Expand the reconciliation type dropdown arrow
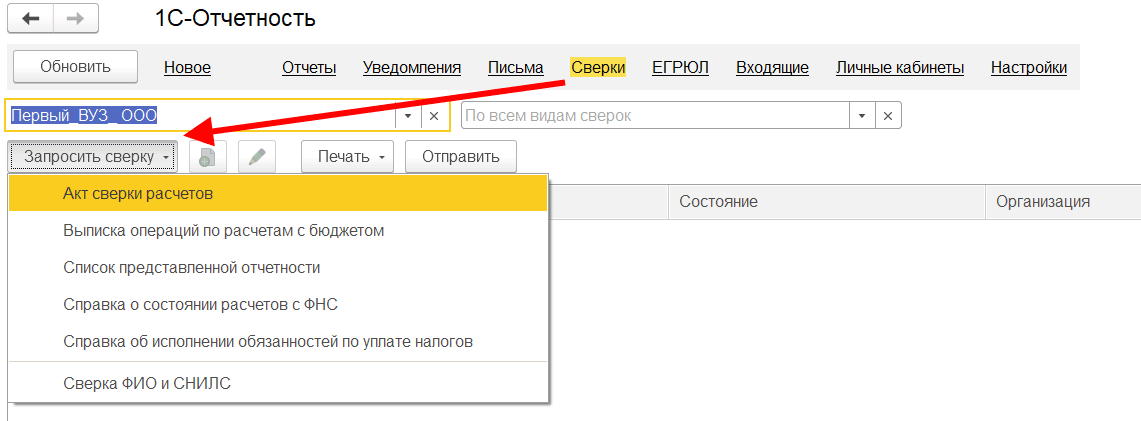 coord(863,116)
